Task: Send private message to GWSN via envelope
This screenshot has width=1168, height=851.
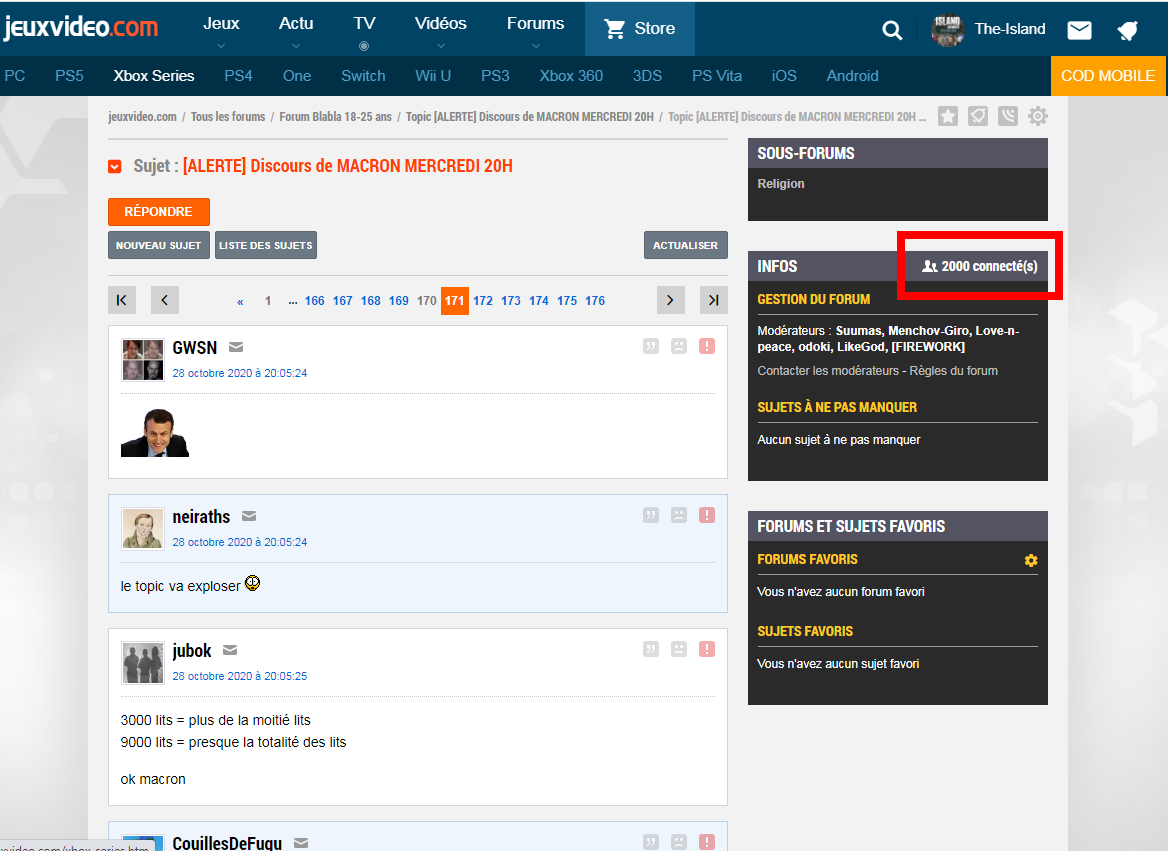Action: tap(236, 348)
